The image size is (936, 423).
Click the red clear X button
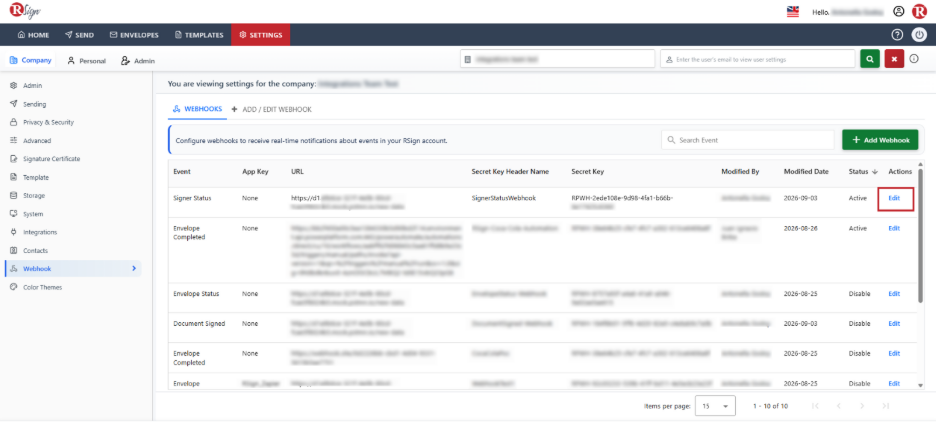click(894, 59)
